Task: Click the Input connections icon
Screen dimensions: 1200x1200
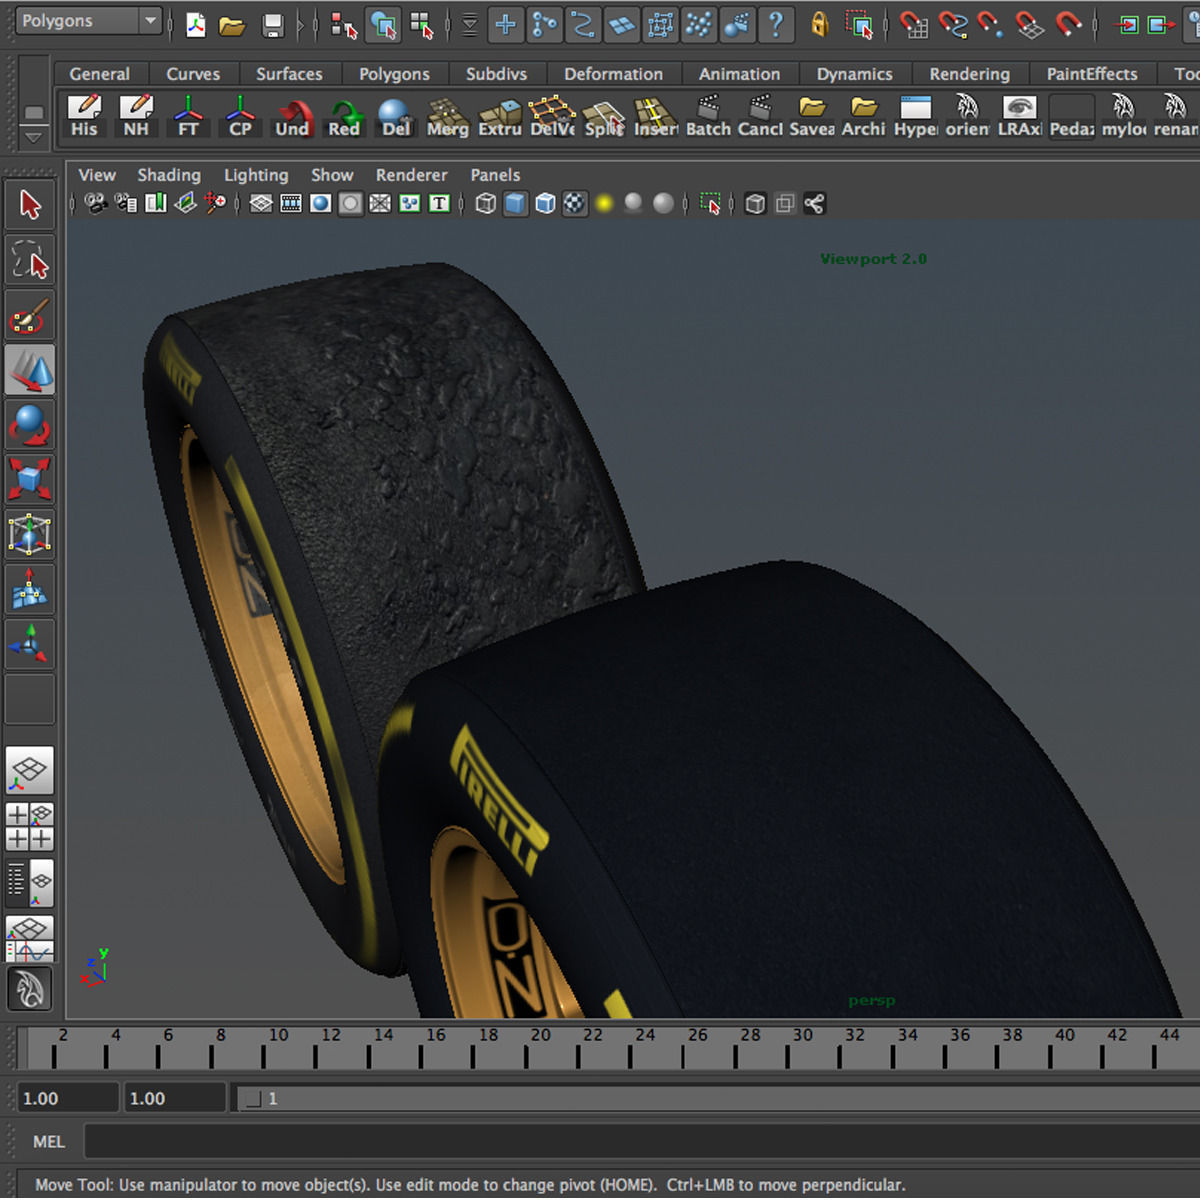Action: click(1129, 24)
